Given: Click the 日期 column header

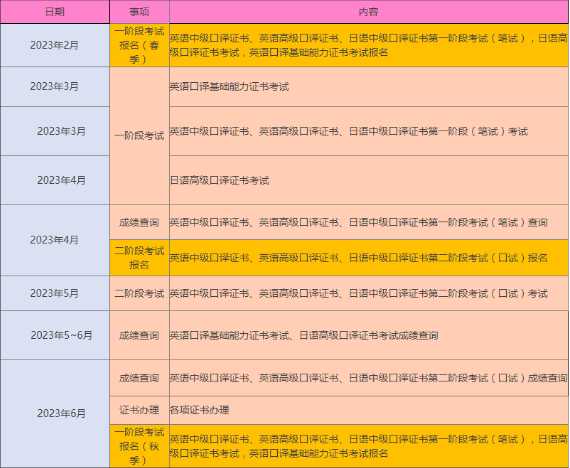Looking at the screenshot, I should pyautogui.click(x=55, y=12).
